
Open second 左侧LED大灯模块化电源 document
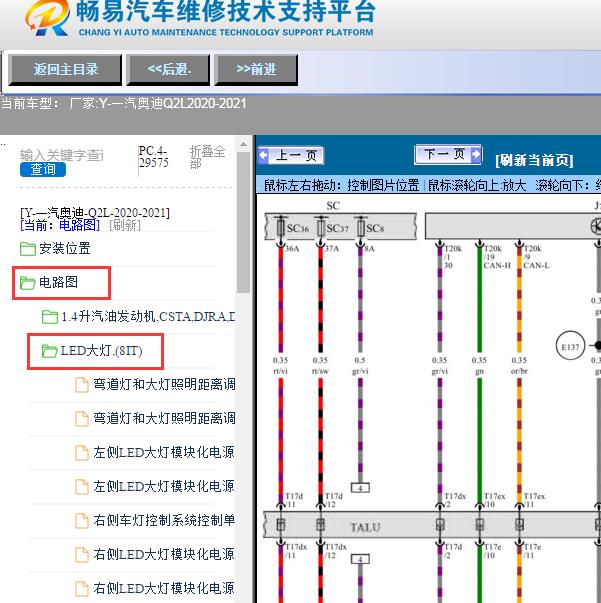[164, 486]
